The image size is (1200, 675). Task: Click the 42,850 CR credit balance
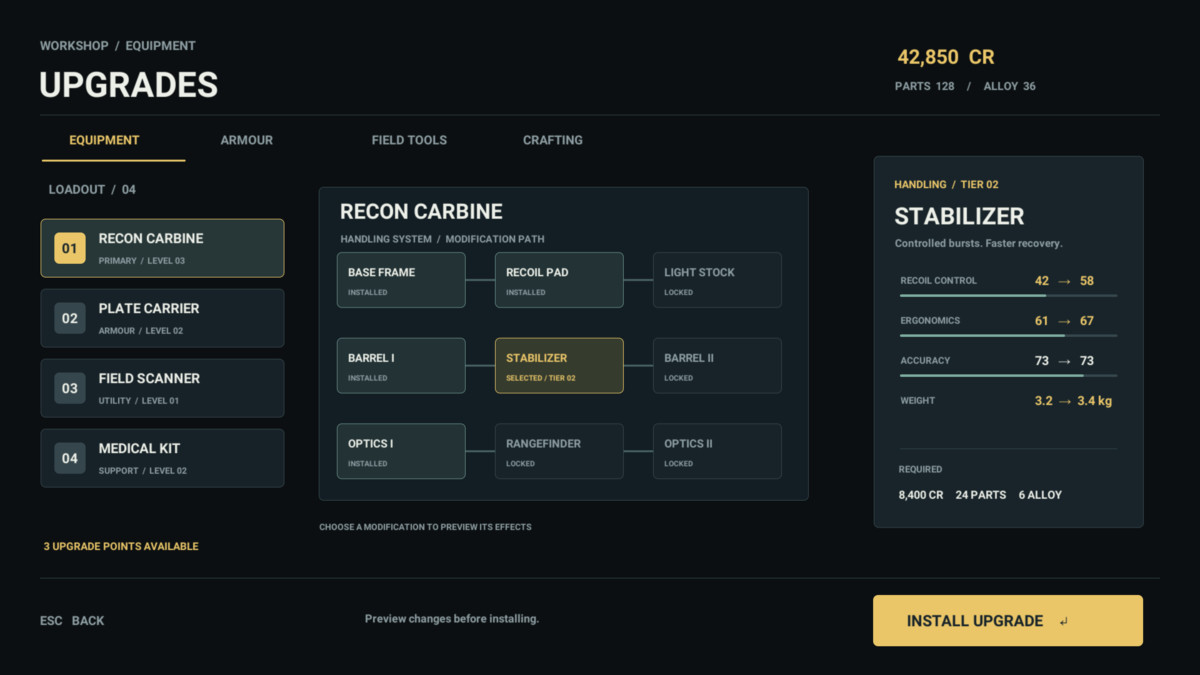pyautogui.click(x=946, y=58)
